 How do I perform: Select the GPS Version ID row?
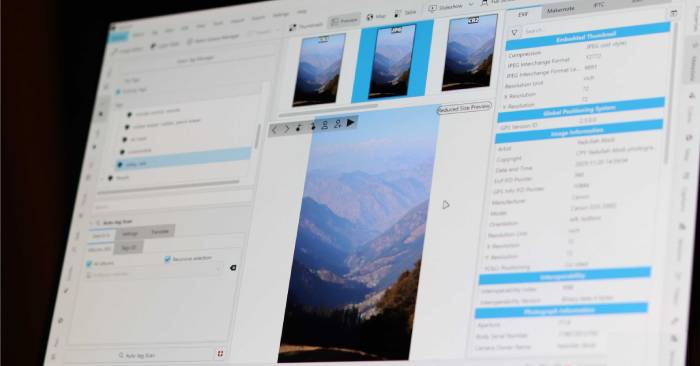(580, 123)
